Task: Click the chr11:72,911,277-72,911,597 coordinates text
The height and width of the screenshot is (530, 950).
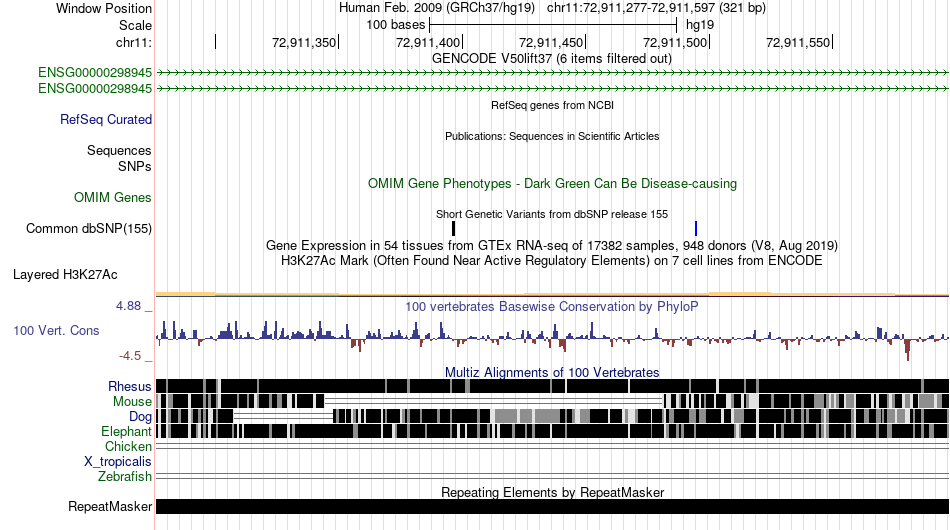Action: click(x=656, y=8)
